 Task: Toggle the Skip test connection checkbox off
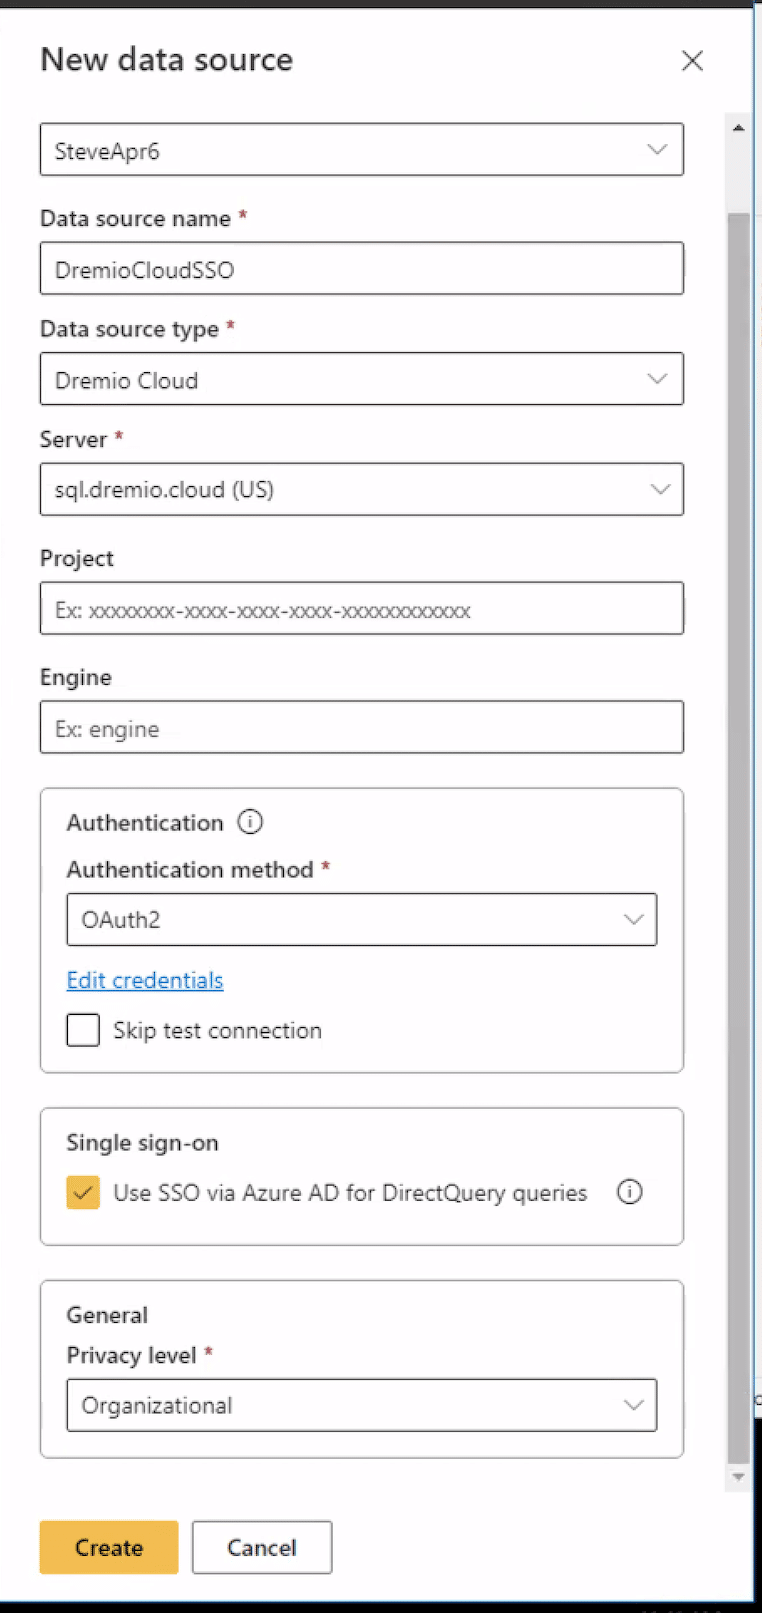click(82, 1029)
